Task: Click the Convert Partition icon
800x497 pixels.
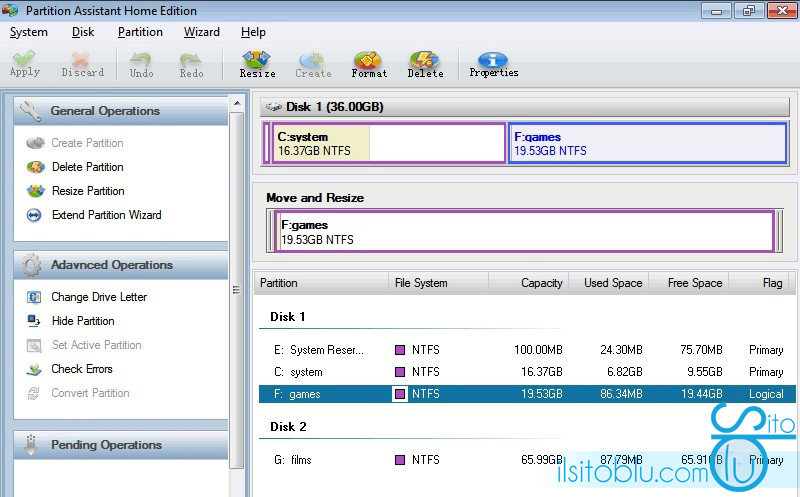Action: tap(34, 393)
